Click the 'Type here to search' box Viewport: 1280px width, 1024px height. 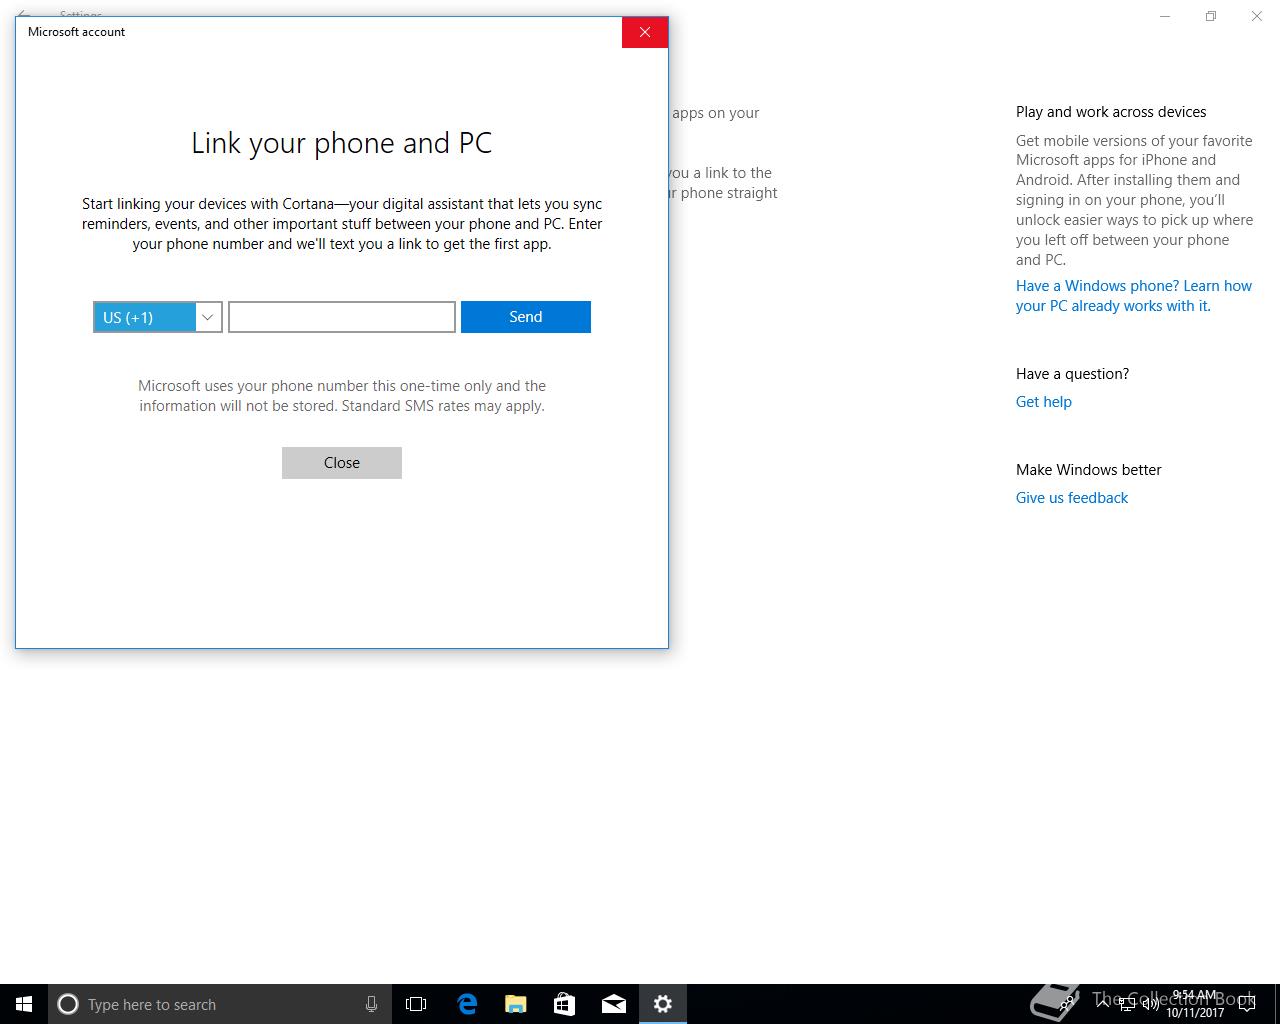(218, 1004)
